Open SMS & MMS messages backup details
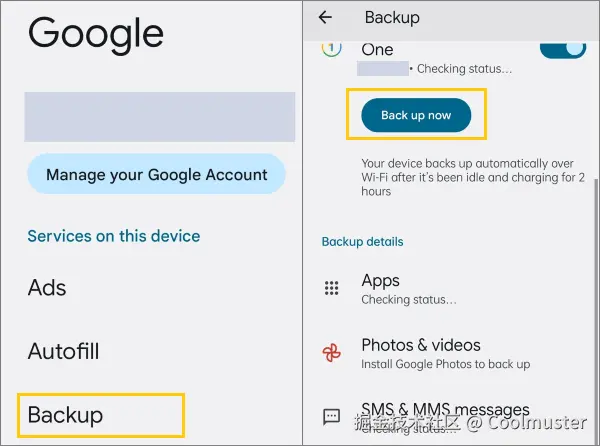 pos(452,418)
